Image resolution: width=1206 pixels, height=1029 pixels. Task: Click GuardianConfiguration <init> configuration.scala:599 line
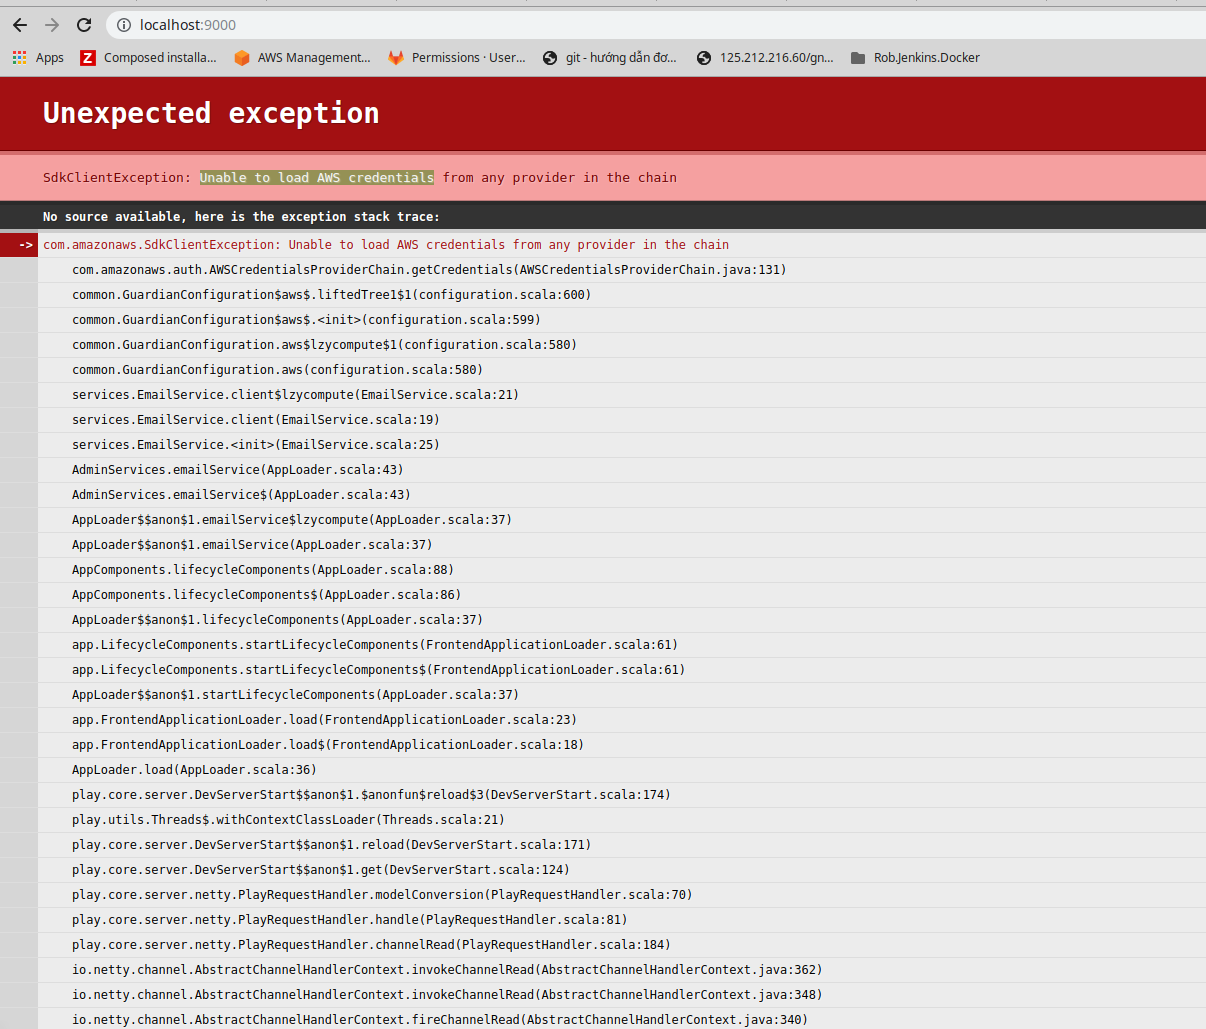coord(306,320)
